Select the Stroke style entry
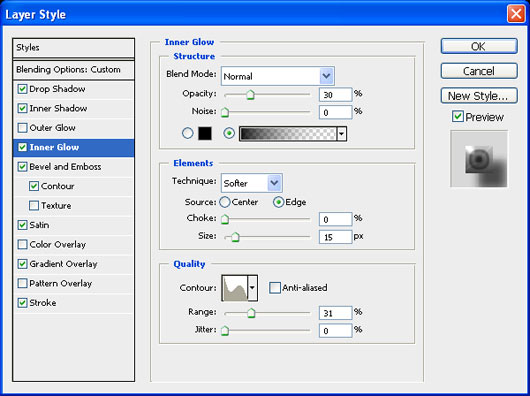530x396 pixels. click(x=43, y=303)
